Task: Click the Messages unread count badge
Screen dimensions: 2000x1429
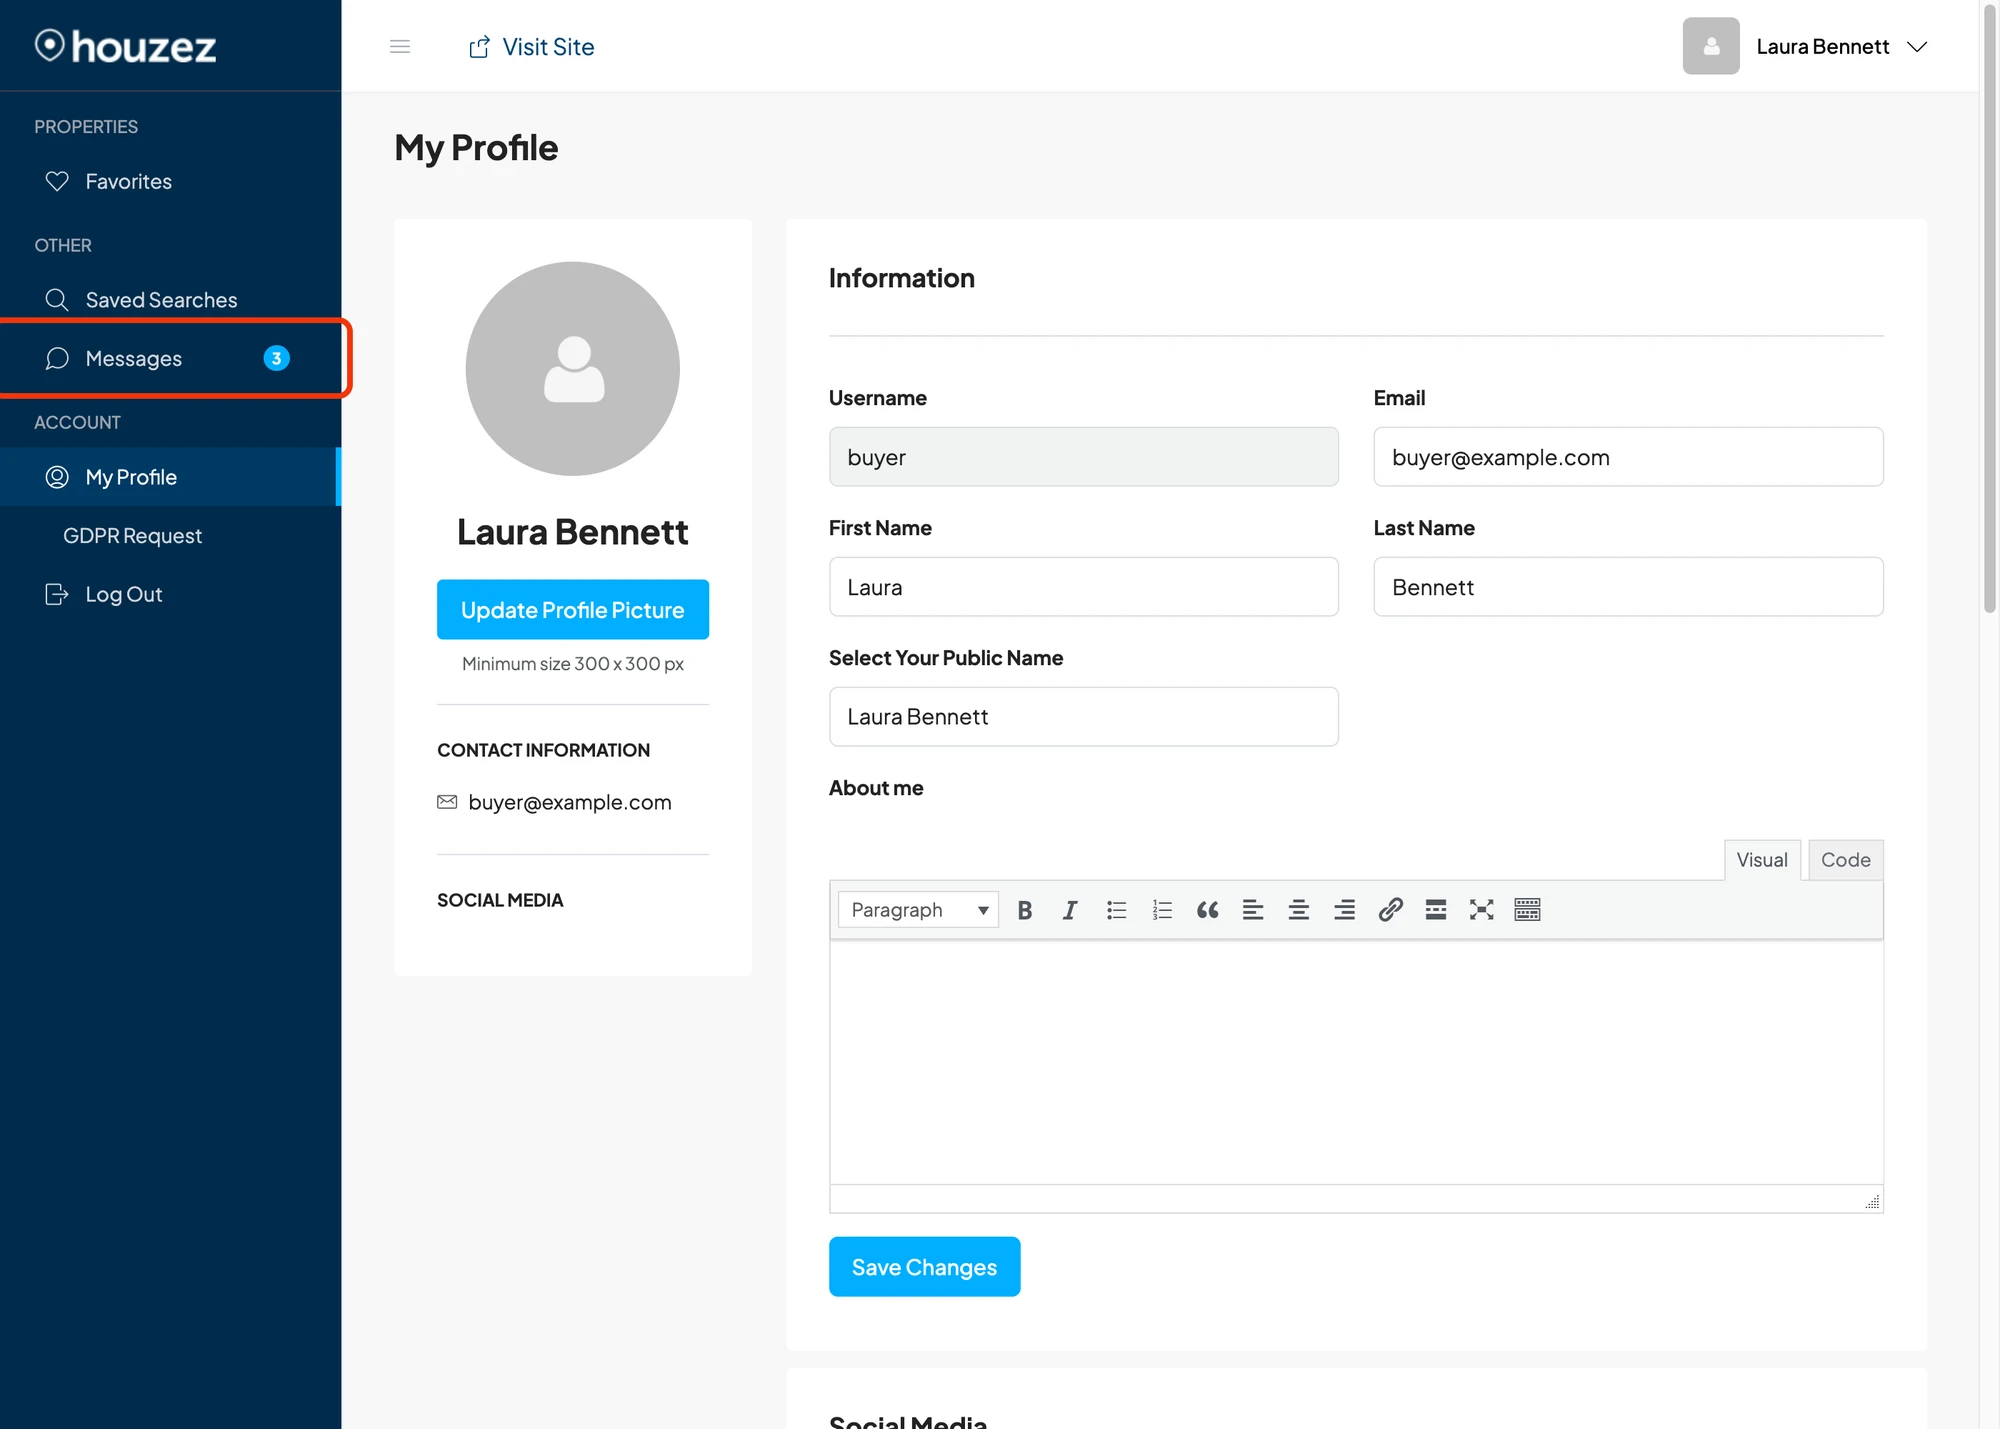Action: pyautogui.click(x=277, y=358)
